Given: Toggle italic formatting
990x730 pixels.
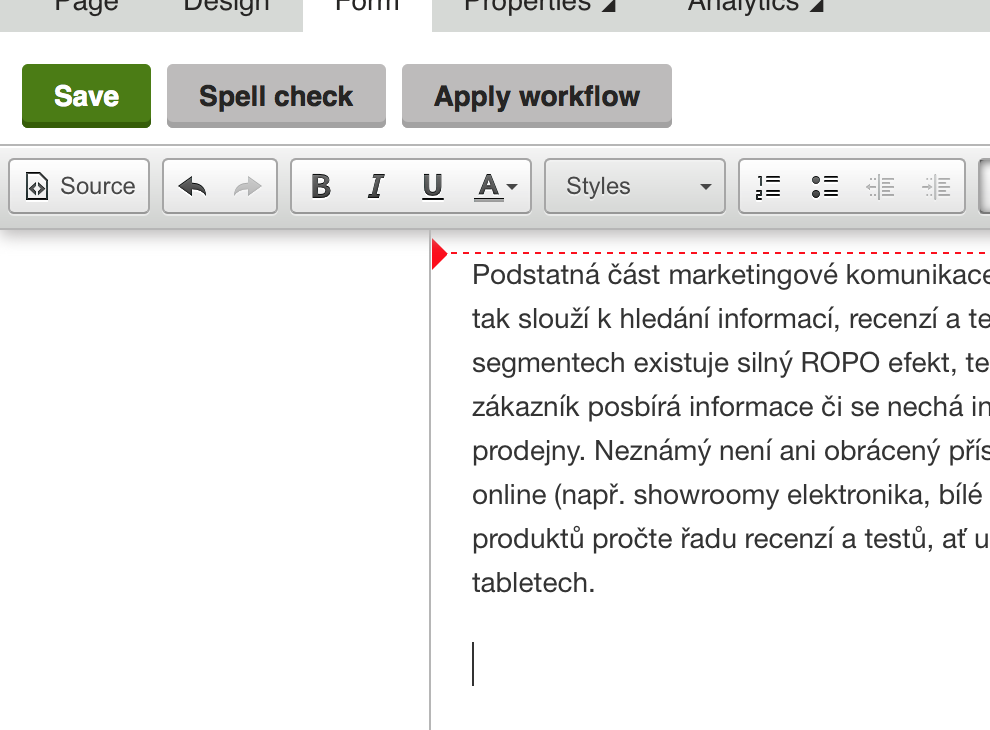Looking at the screenshot, I should (376, 186).
